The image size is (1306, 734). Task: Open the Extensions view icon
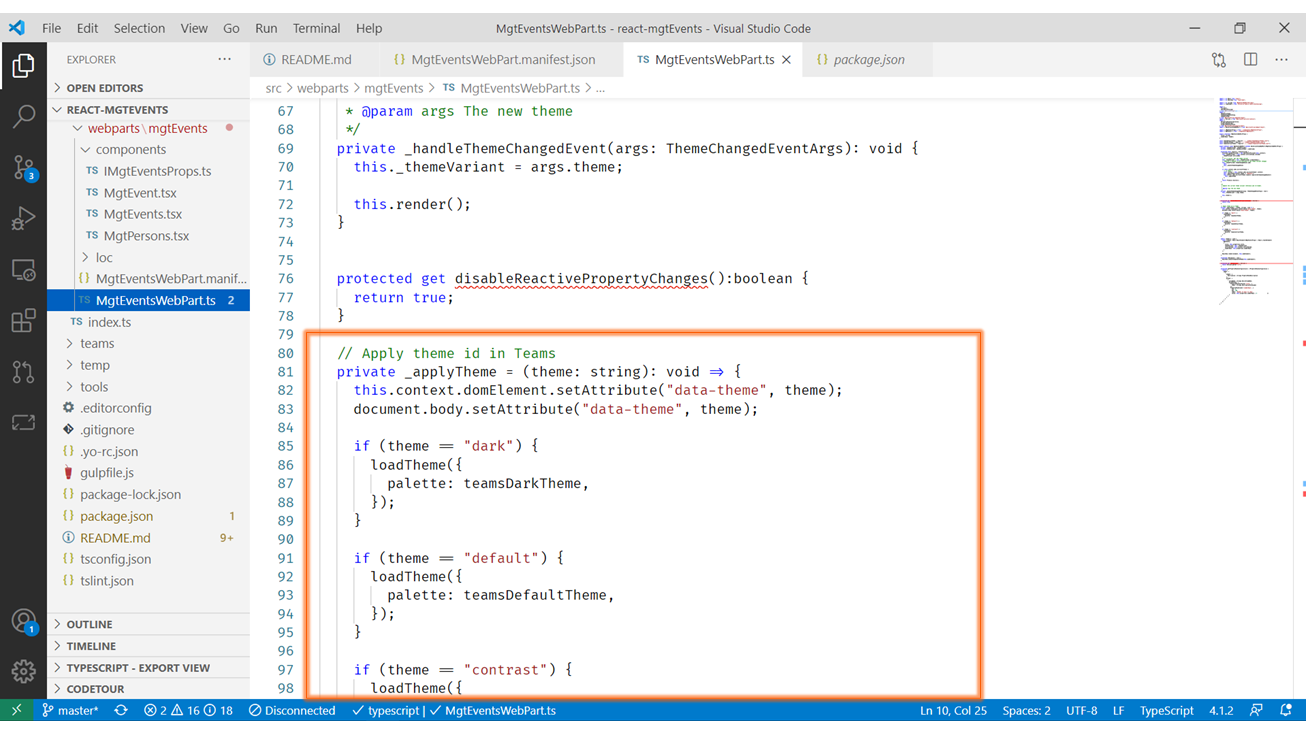pyautogui.click(x=23, y=321)
